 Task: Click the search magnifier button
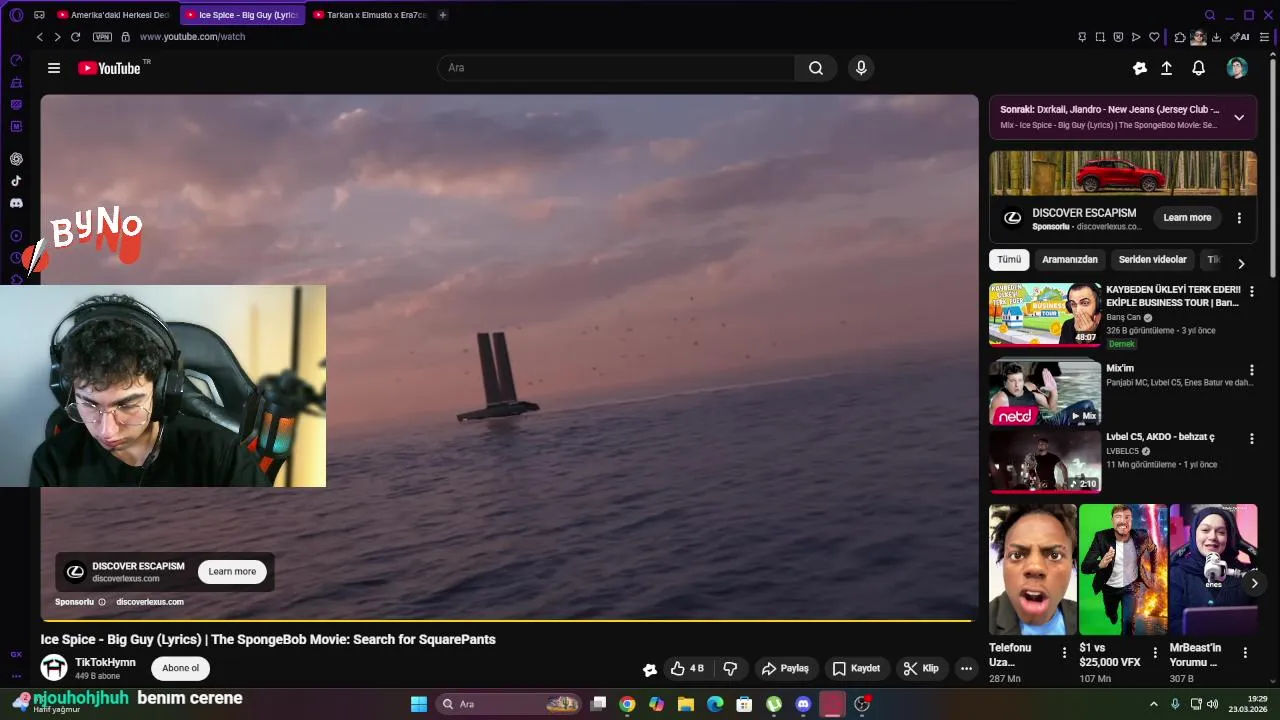[816, 68]
